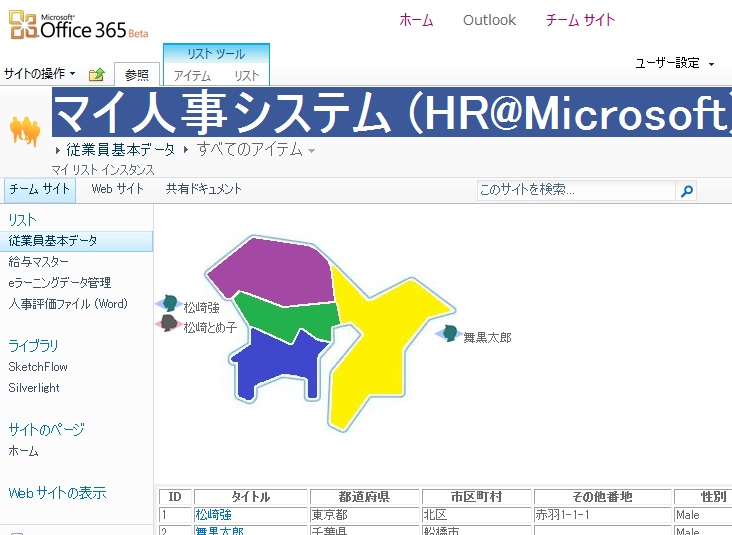Open eラーニングデータ管理 in sidebar
The image size is (732, 535).
pos(59,283)
